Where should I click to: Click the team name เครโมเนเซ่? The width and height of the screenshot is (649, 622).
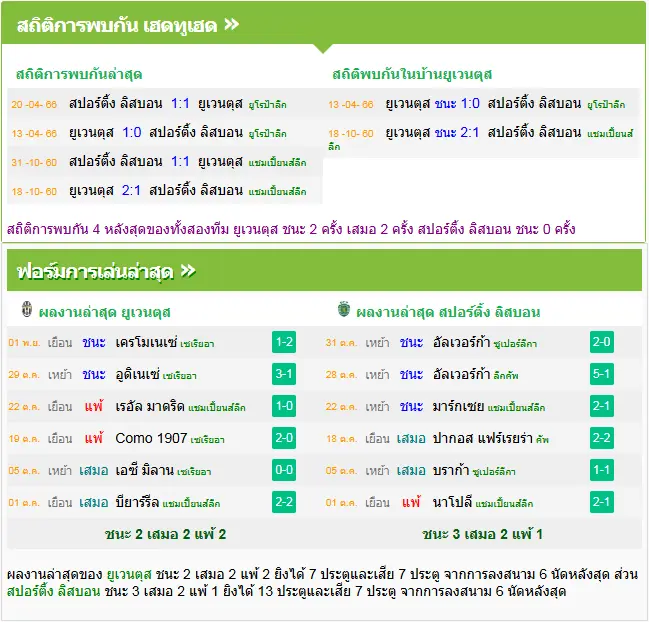point(147,342)
